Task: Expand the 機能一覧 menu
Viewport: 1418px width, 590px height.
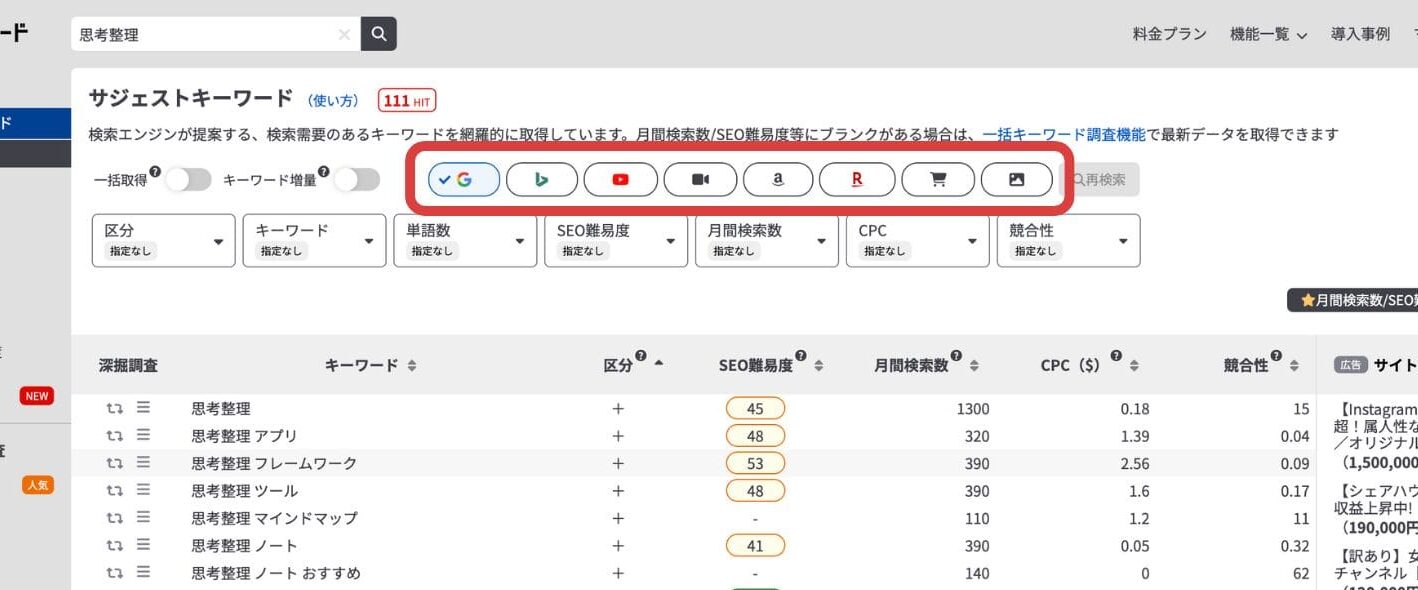Action: 1268,34
